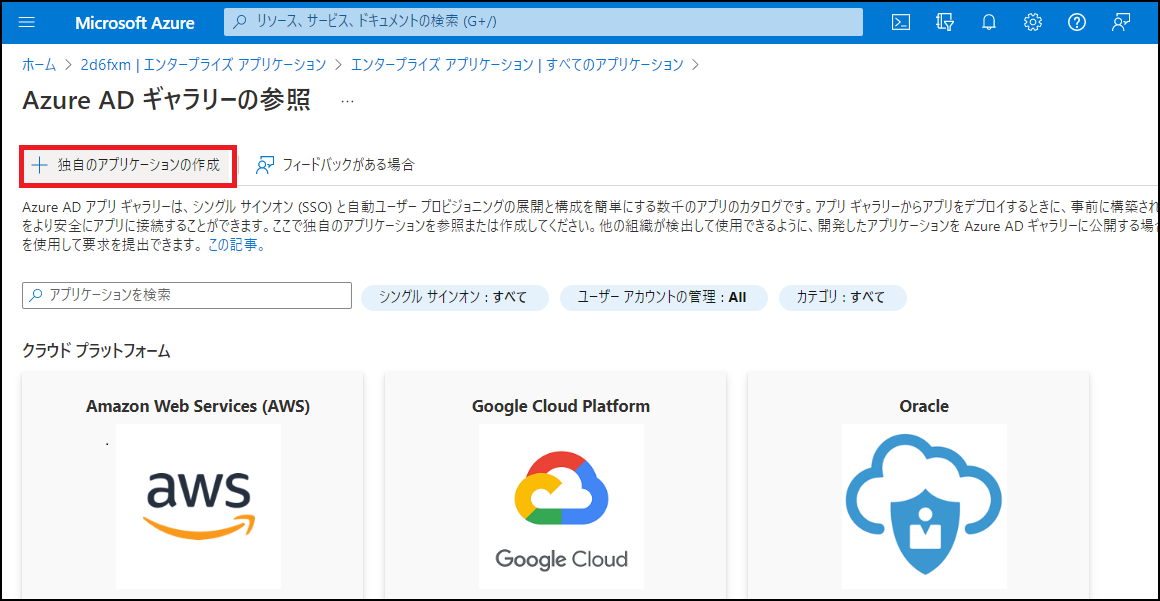The image size is (1160, 601).
Task: Click the クラウド プラットフォーム heading
Action: tap(97, 351)
